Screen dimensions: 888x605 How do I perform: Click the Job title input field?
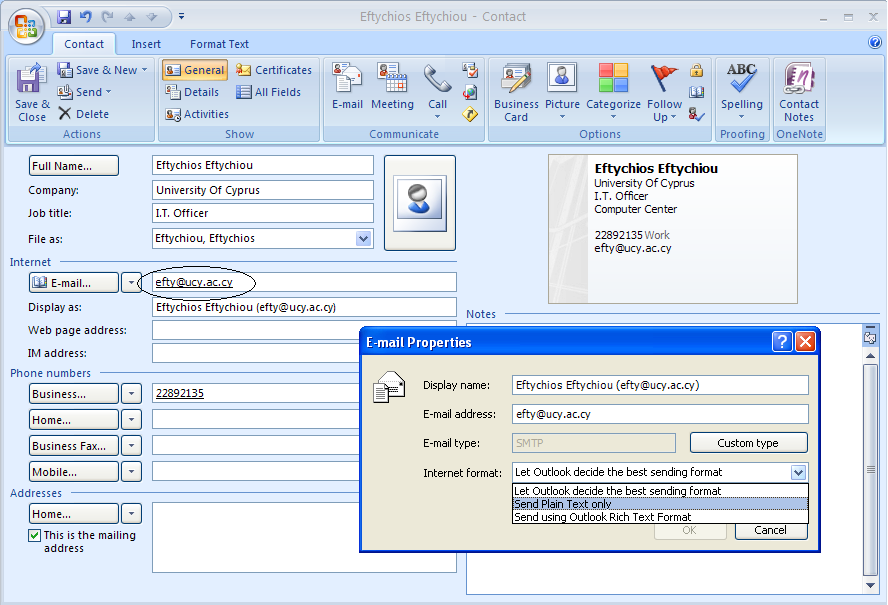click(263, 213)
